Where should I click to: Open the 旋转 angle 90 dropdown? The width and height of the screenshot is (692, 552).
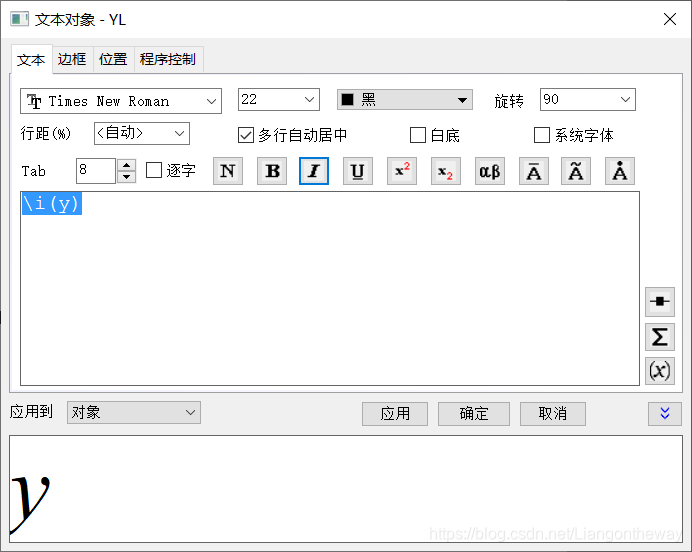click(x=588, y=99)
